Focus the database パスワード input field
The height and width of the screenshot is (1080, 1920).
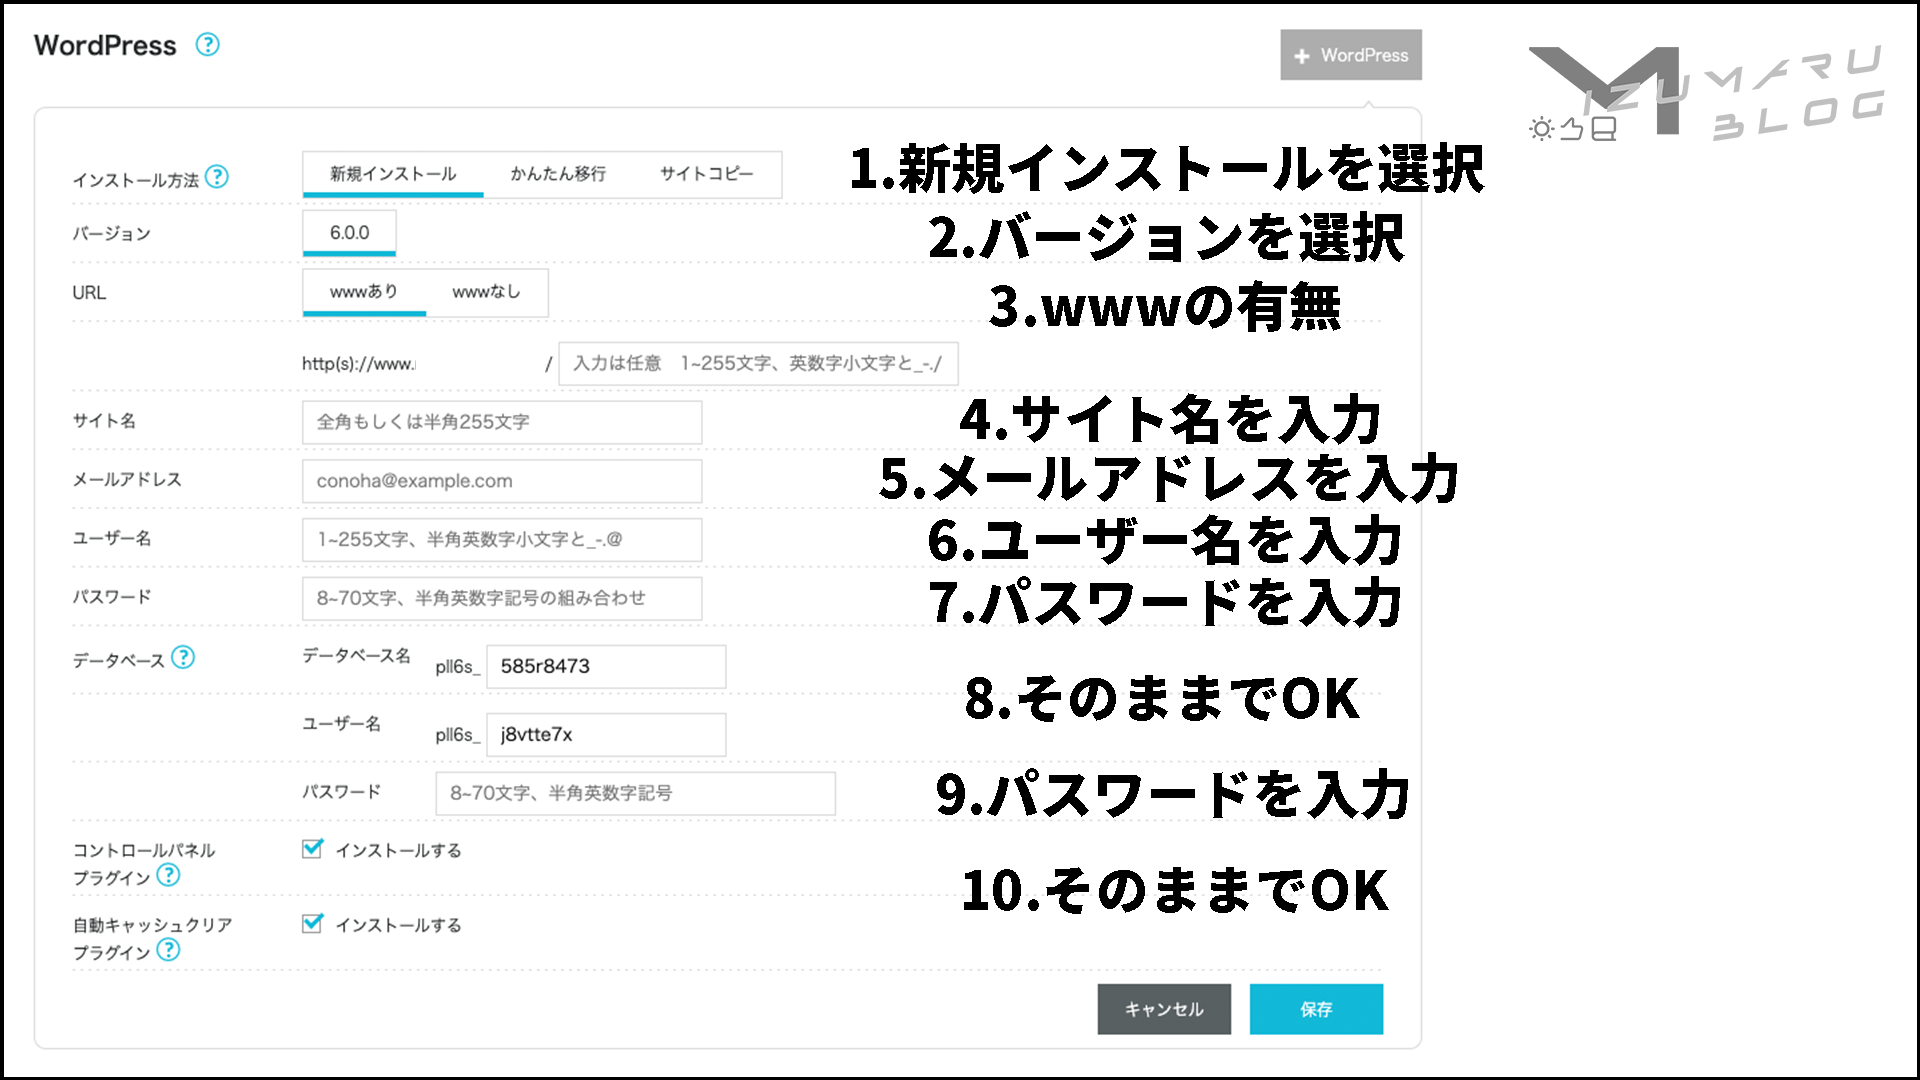tap(635, 793)
